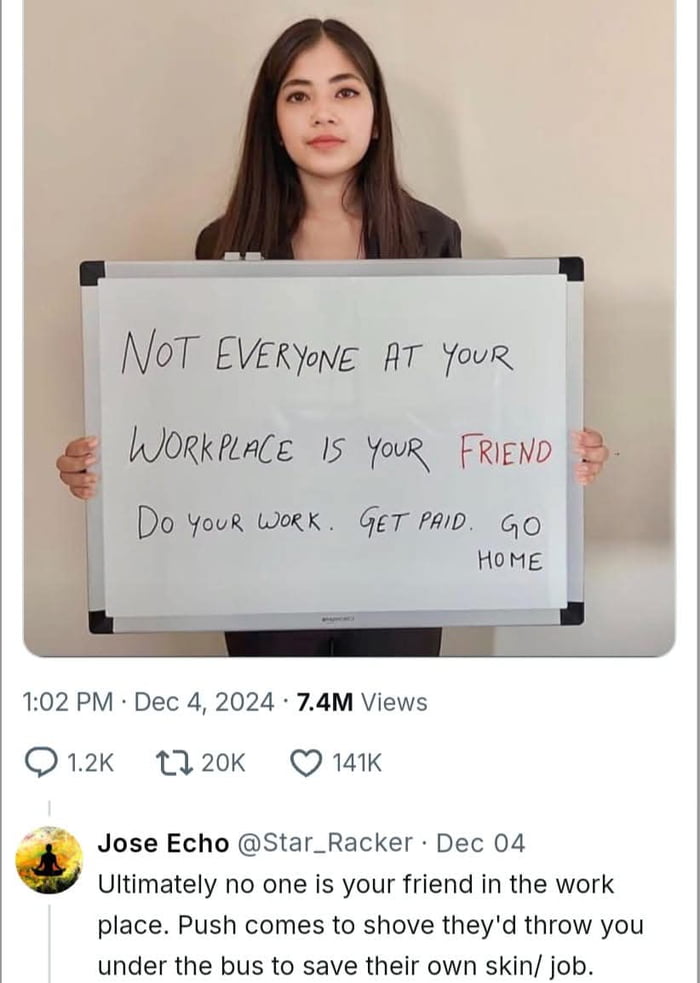Visit the @Star_Racker handle

[325, 843]
